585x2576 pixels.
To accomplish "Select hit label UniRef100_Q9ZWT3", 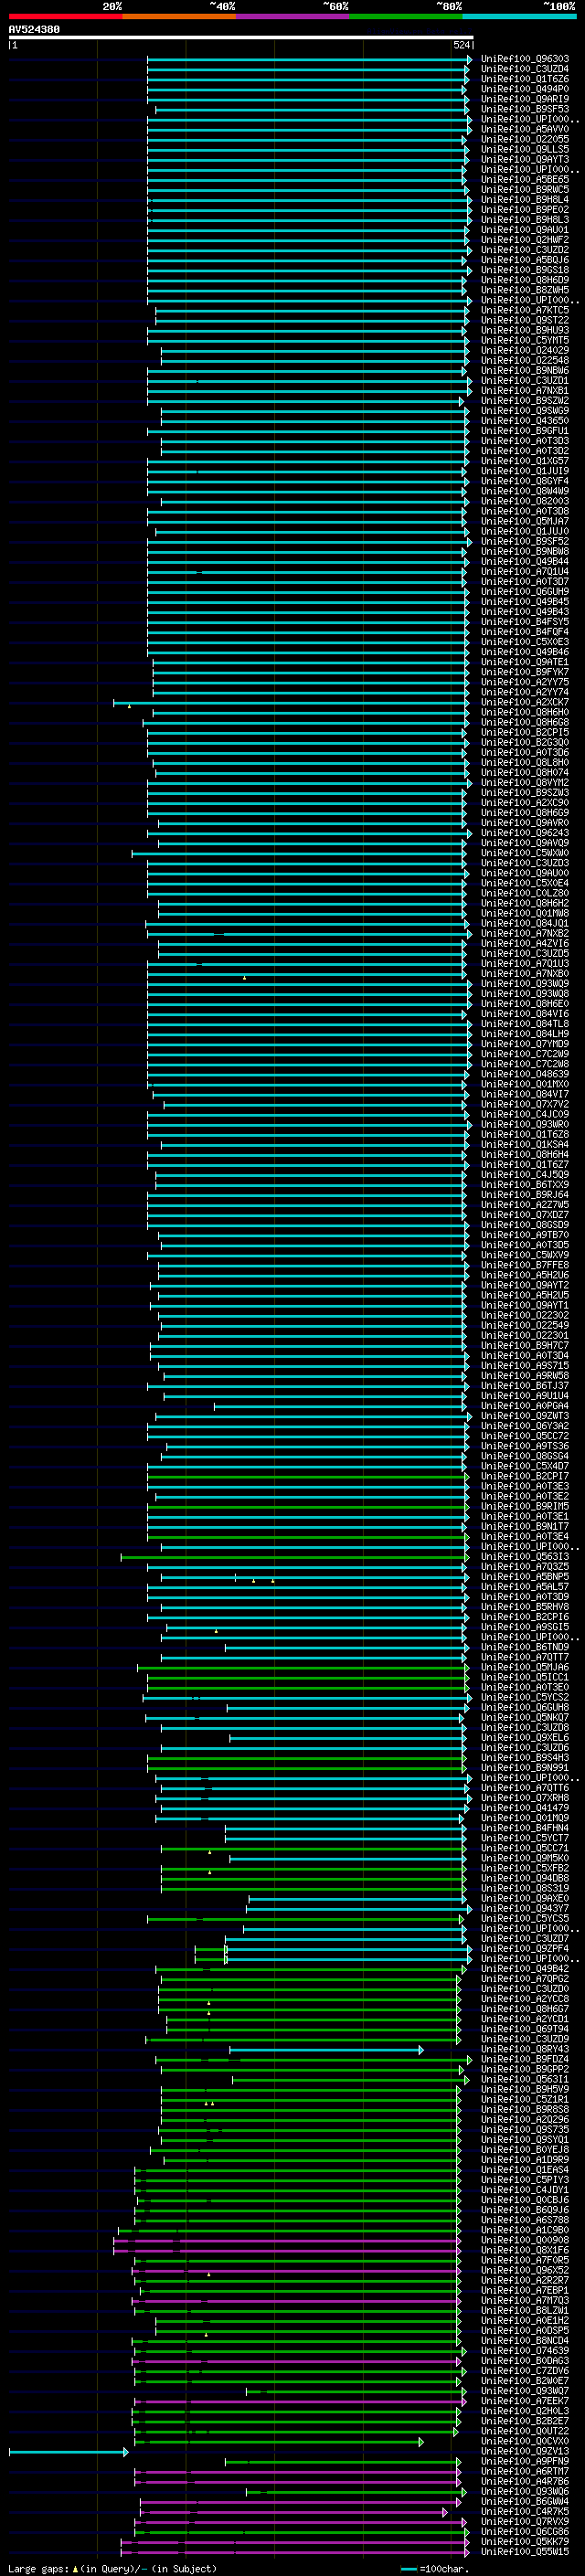I will click(x=525, y=1416).
